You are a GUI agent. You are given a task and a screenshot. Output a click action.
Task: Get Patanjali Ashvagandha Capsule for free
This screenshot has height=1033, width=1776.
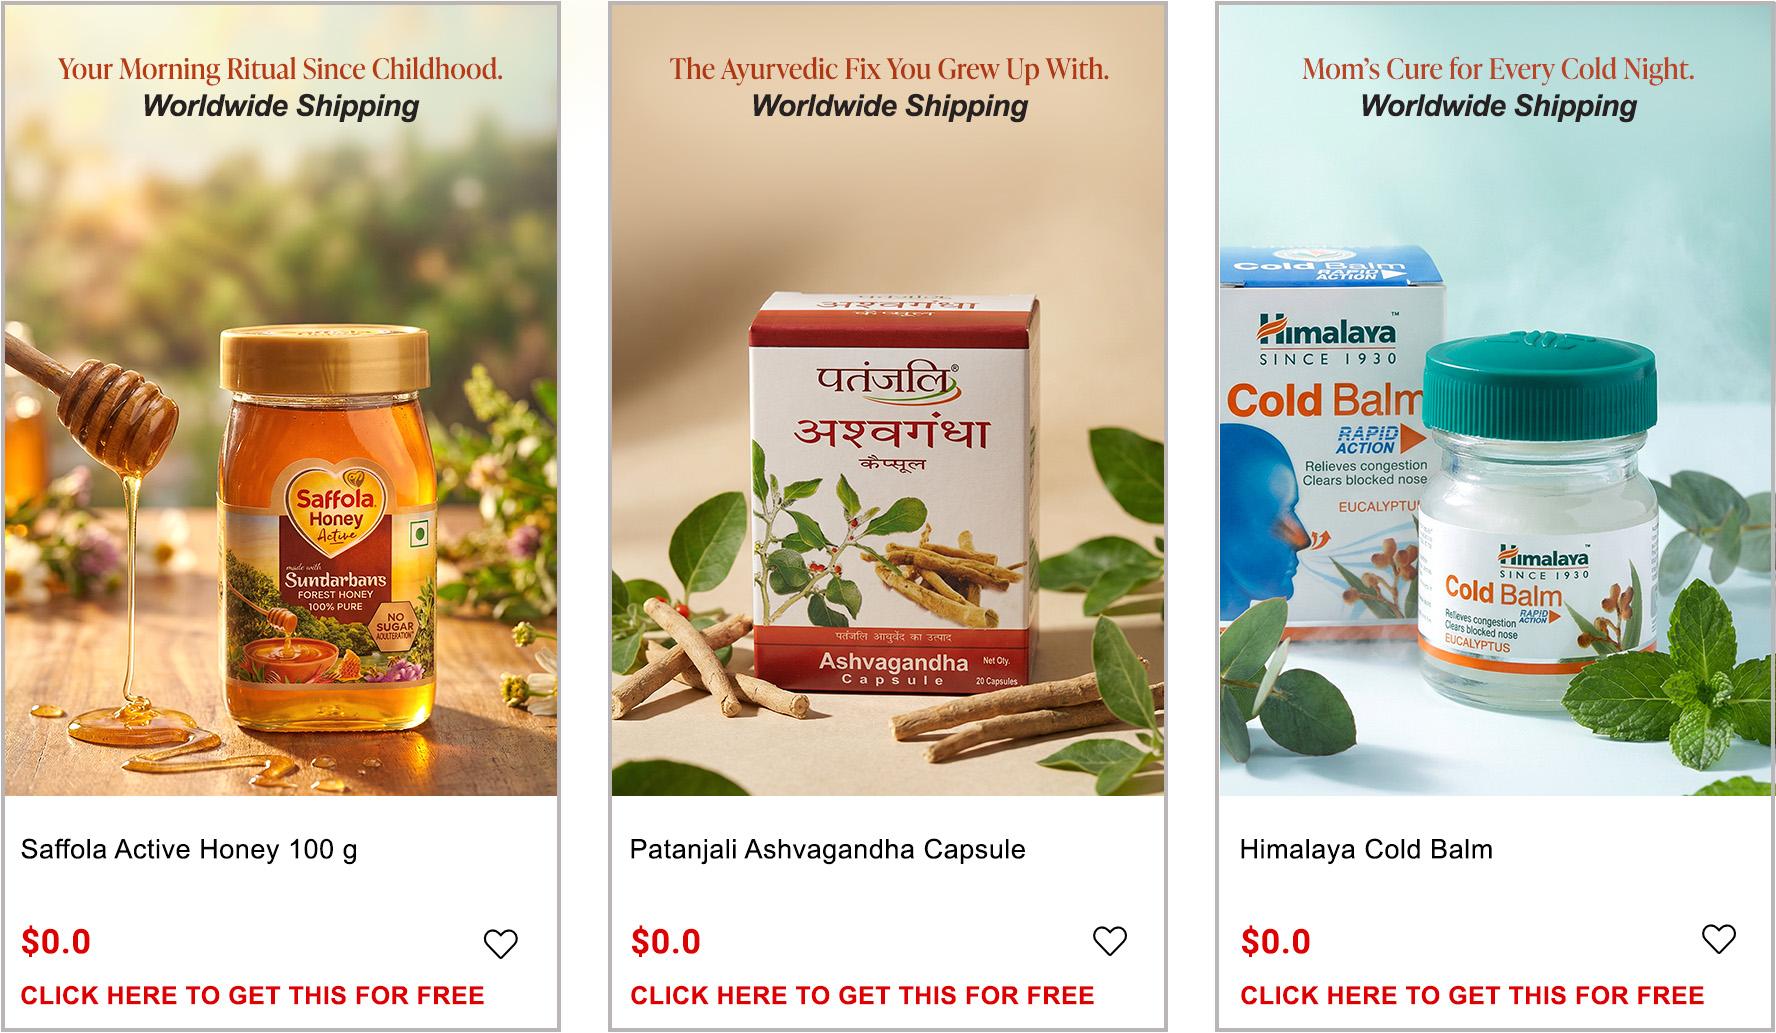click(863, 995)
